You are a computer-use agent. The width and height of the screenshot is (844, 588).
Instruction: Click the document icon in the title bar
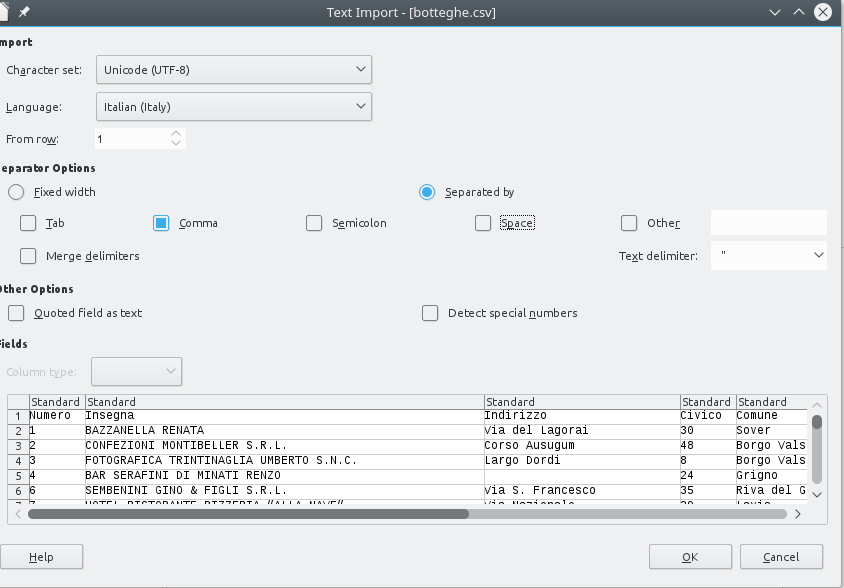4,11
